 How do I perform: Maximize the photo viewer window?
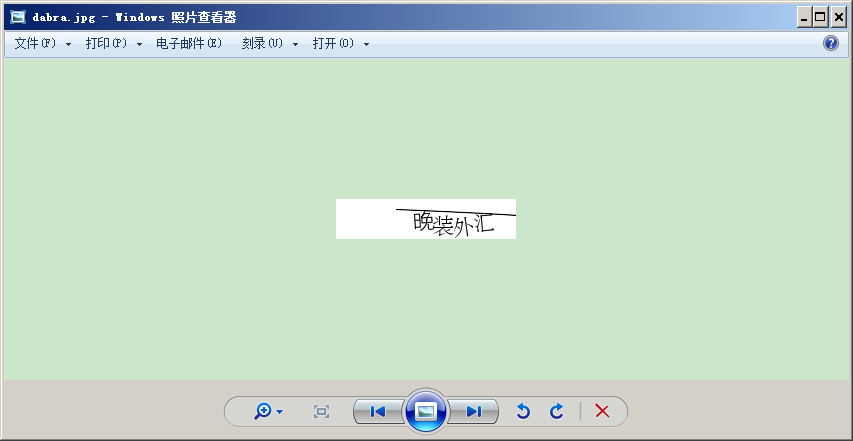tap(821, 17)
